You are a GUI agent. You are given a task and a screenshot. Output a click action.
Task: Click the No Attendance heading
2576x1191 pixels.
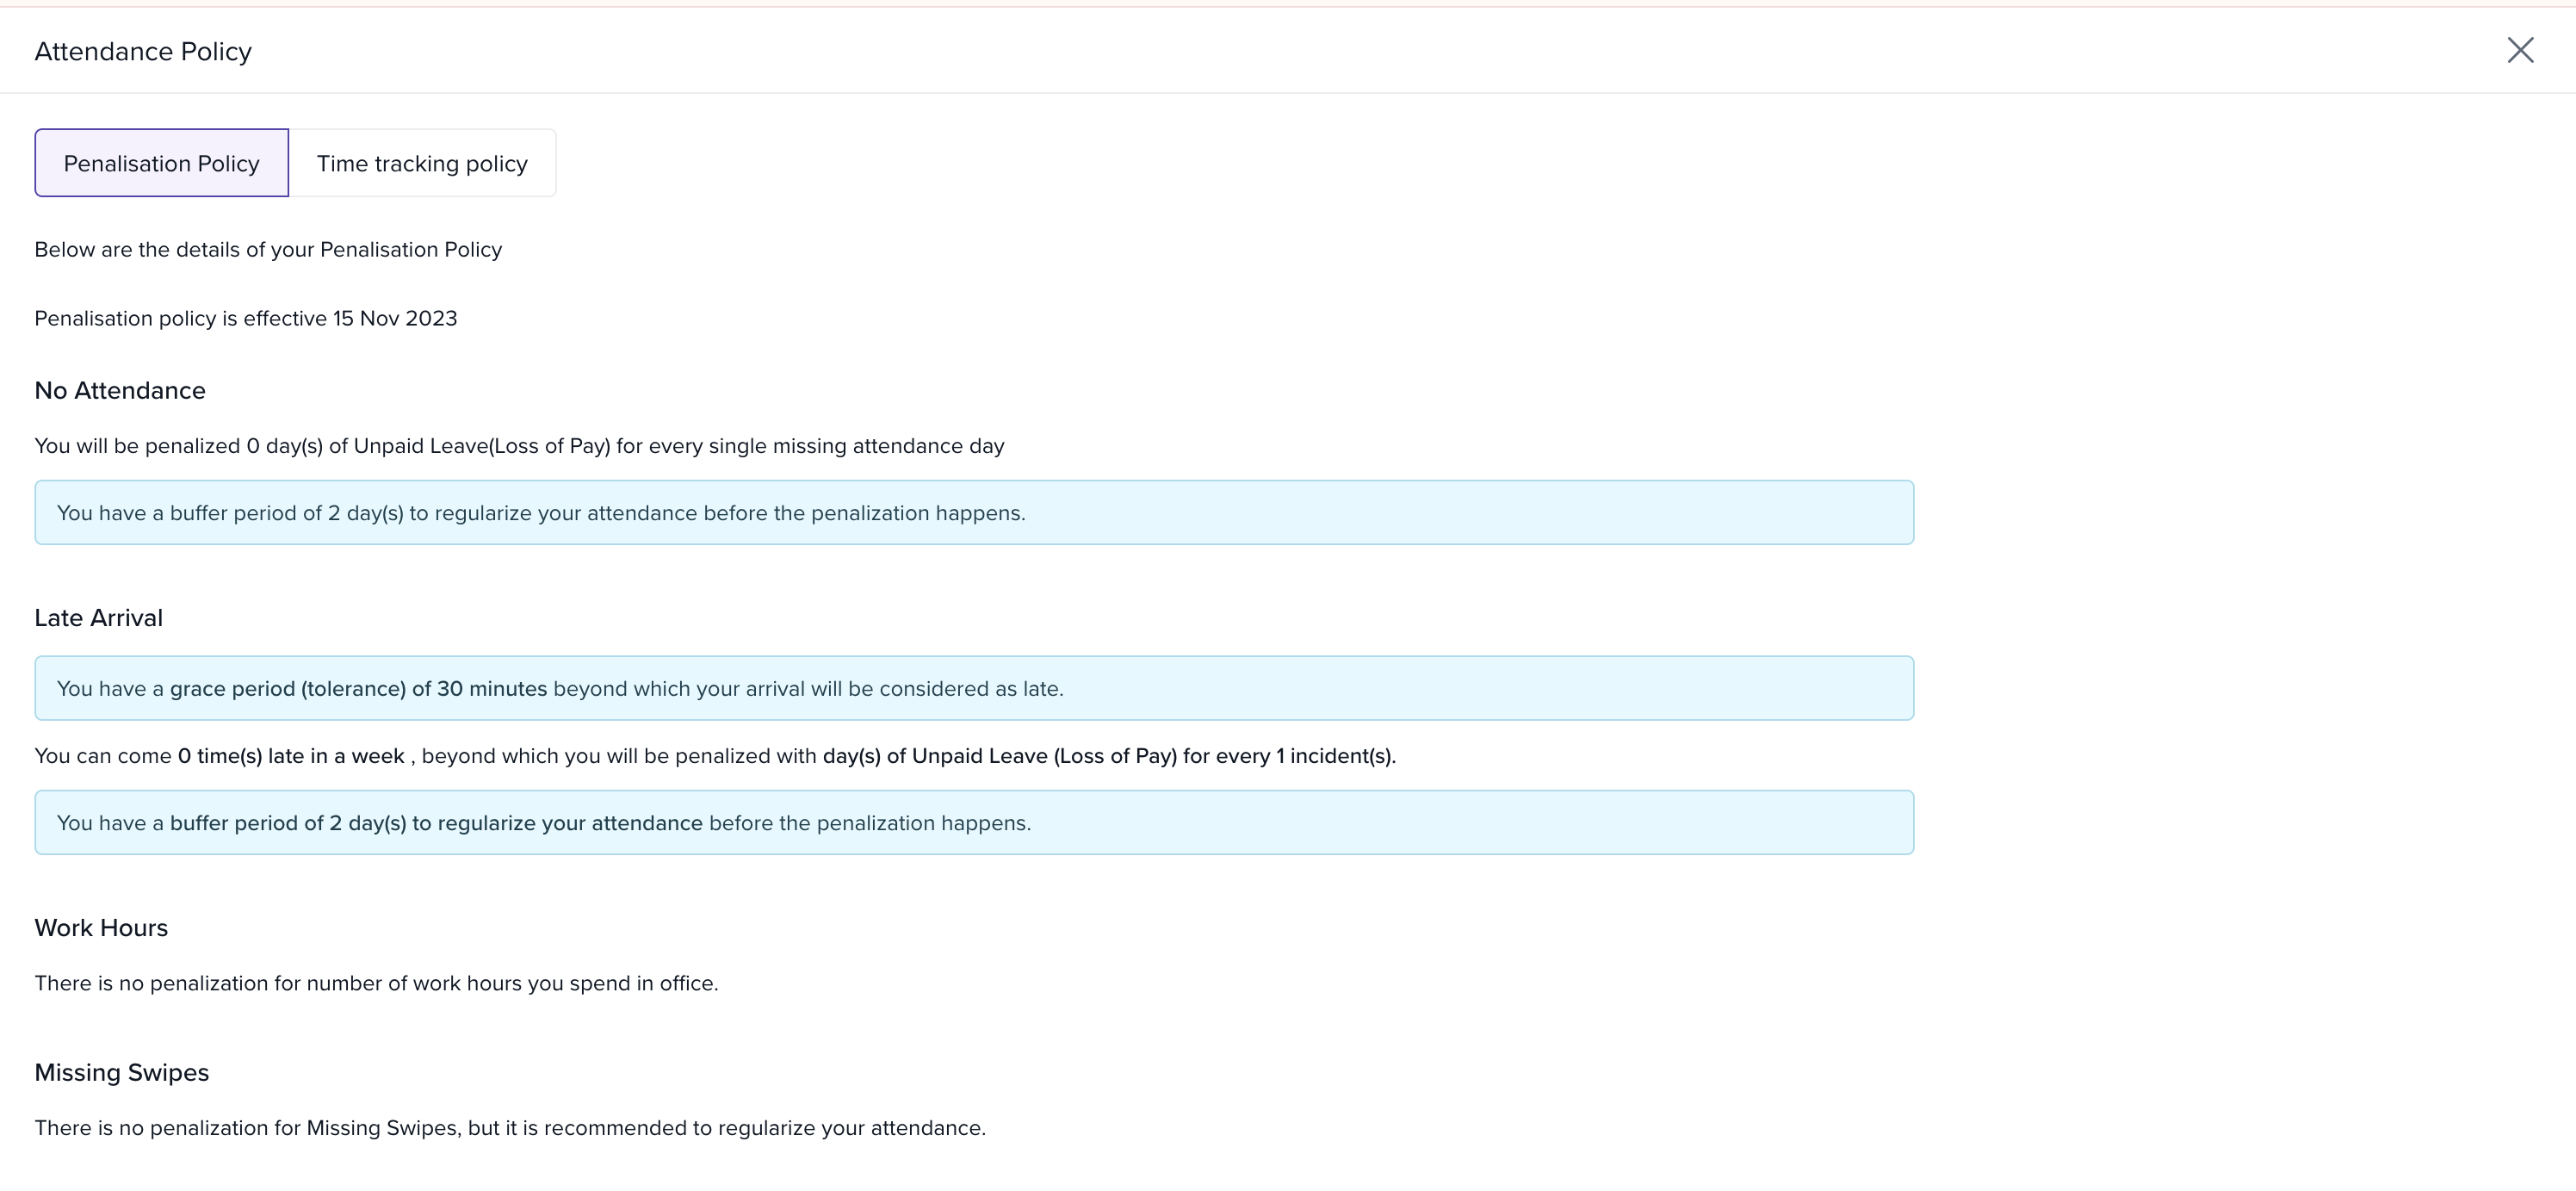coord(120,390)
